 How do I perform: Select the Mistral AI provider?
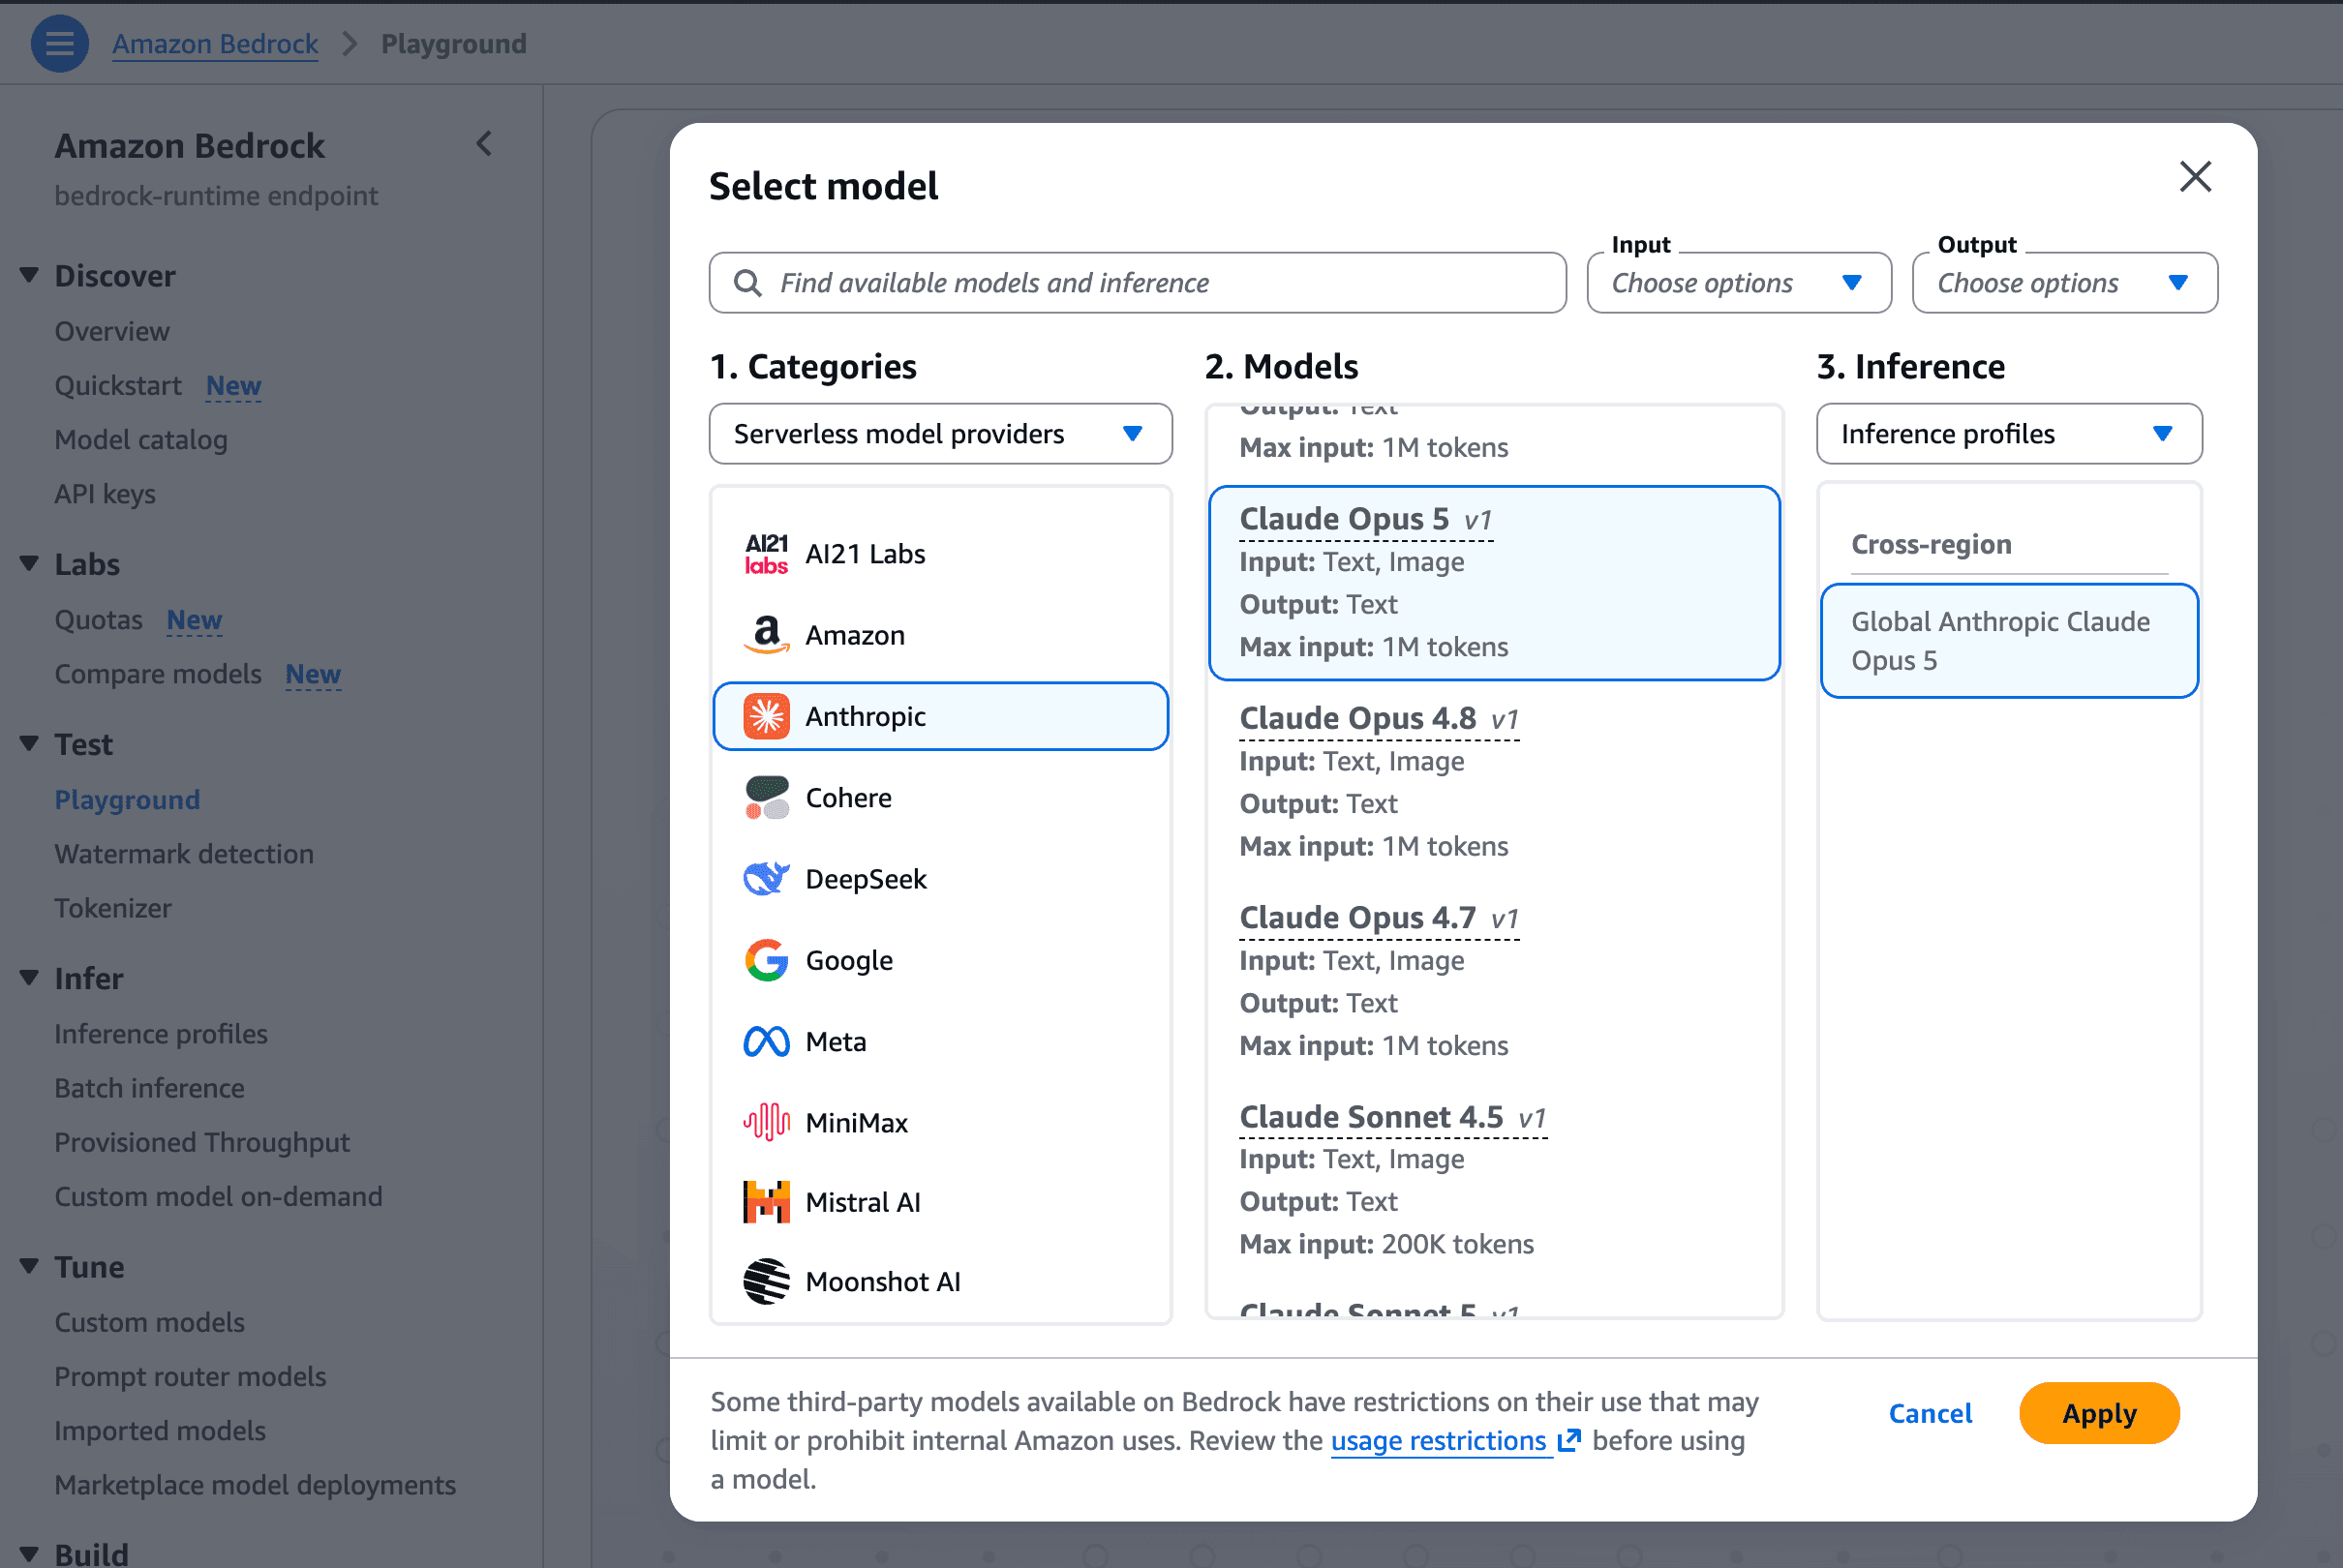pyautogui.click(x=940, y=1202)
